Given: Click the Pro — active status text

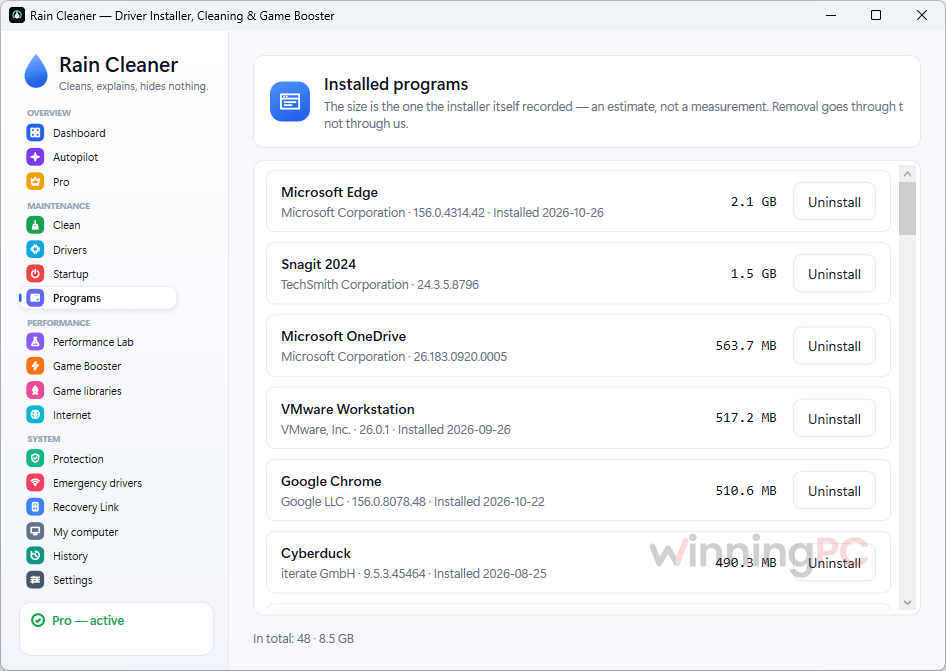Looking at the screenshot, I should click(88, 620).
